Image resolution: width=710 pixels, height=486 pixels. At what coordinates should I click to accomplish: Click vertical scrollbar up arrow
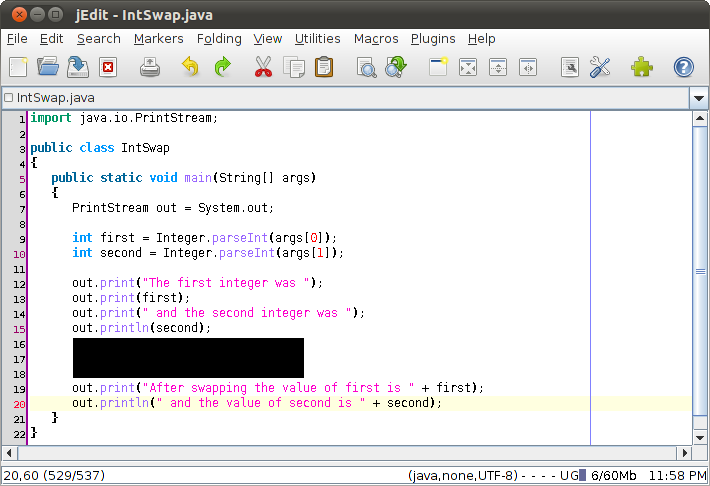(x=700, y=119)
